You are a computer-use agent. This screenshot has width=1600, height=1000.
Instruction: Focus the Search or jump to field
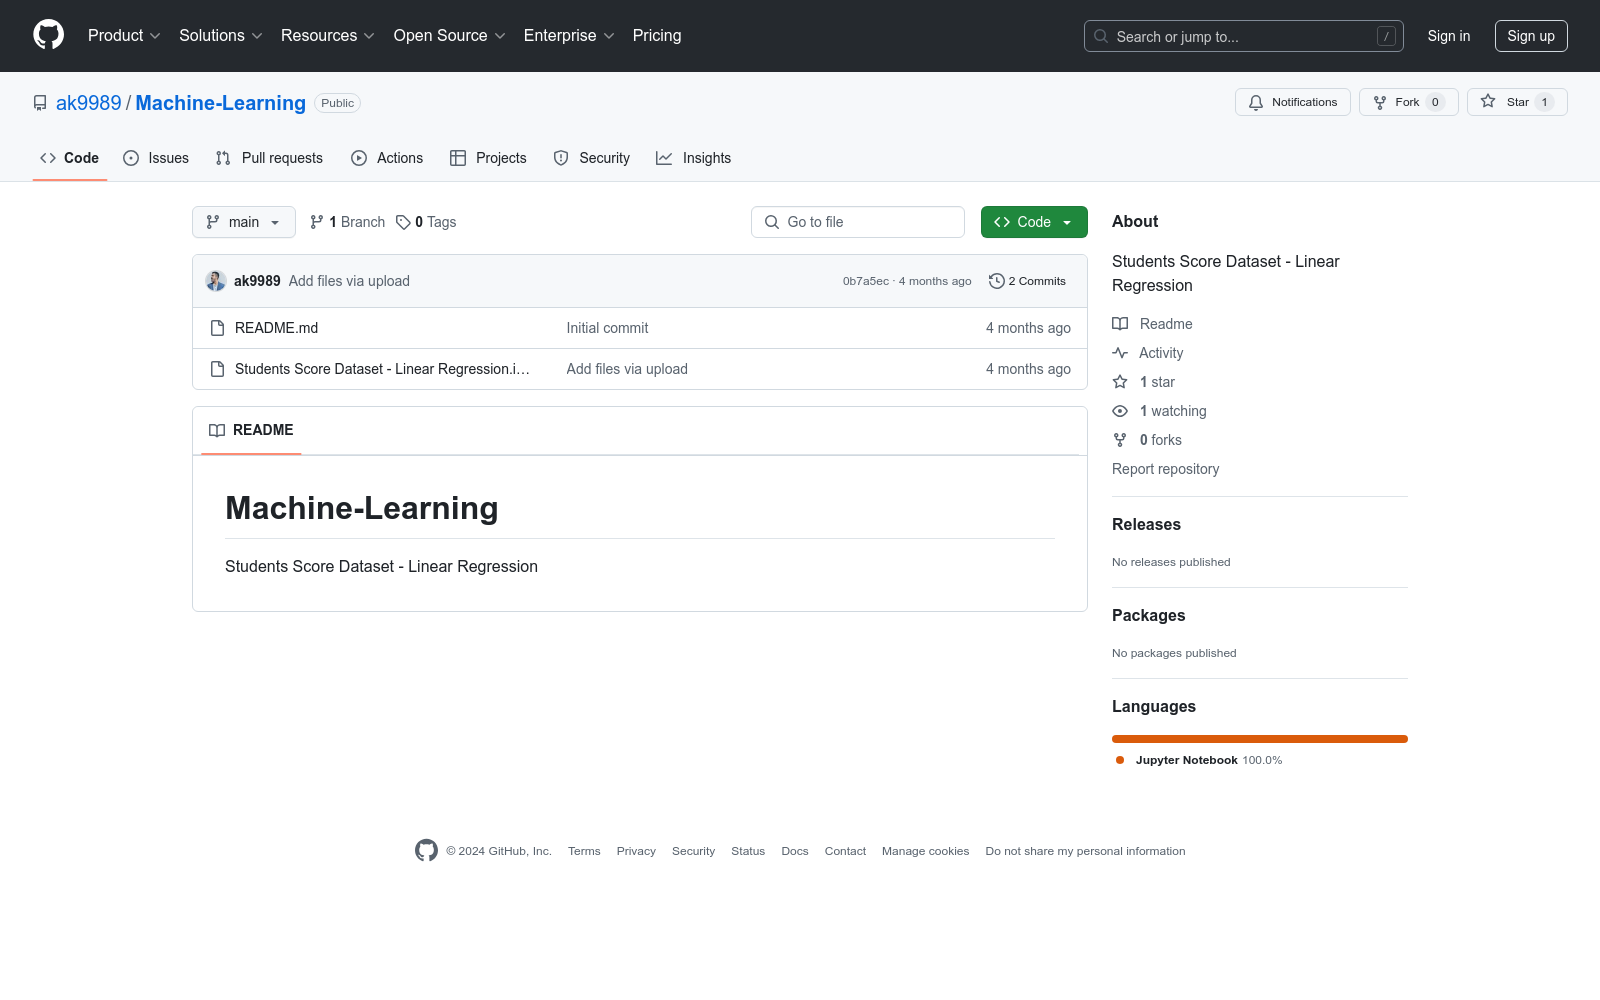(1244, 36)
